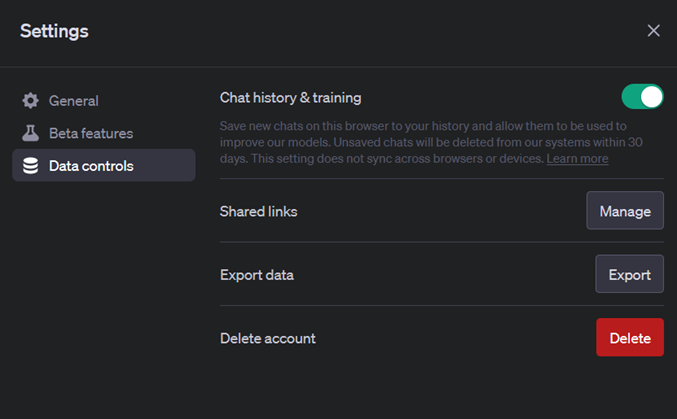677x419 pixels.
Task: Click the Shared links row label
Action: (x=258, y=211)
